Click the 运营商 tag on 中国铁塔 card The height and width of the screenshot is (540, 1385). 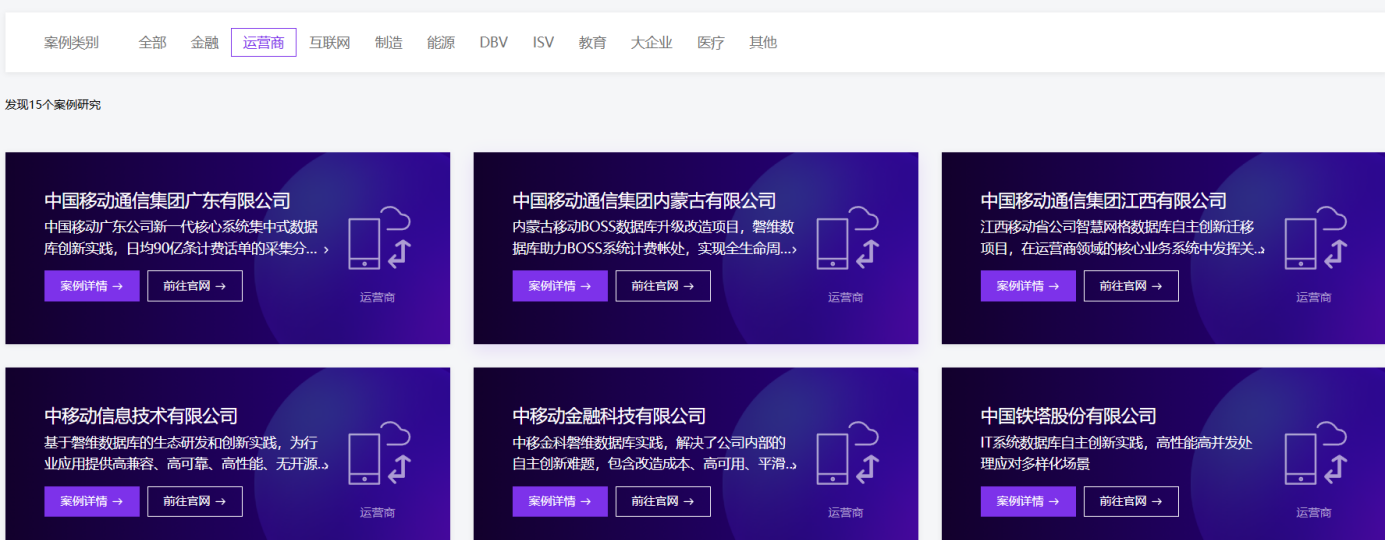pos(1314,512)
